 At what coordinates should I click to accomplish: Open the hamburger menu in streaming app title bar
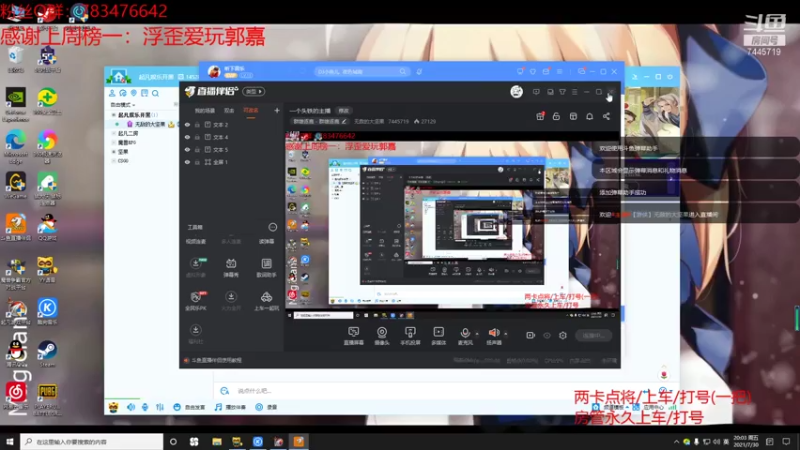574,92
